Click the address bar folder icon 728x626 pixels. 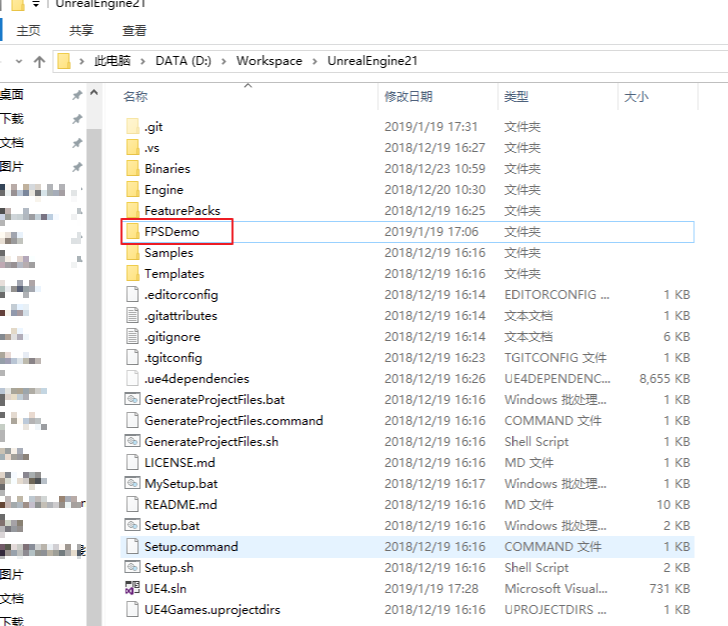[x=64, y=61]
